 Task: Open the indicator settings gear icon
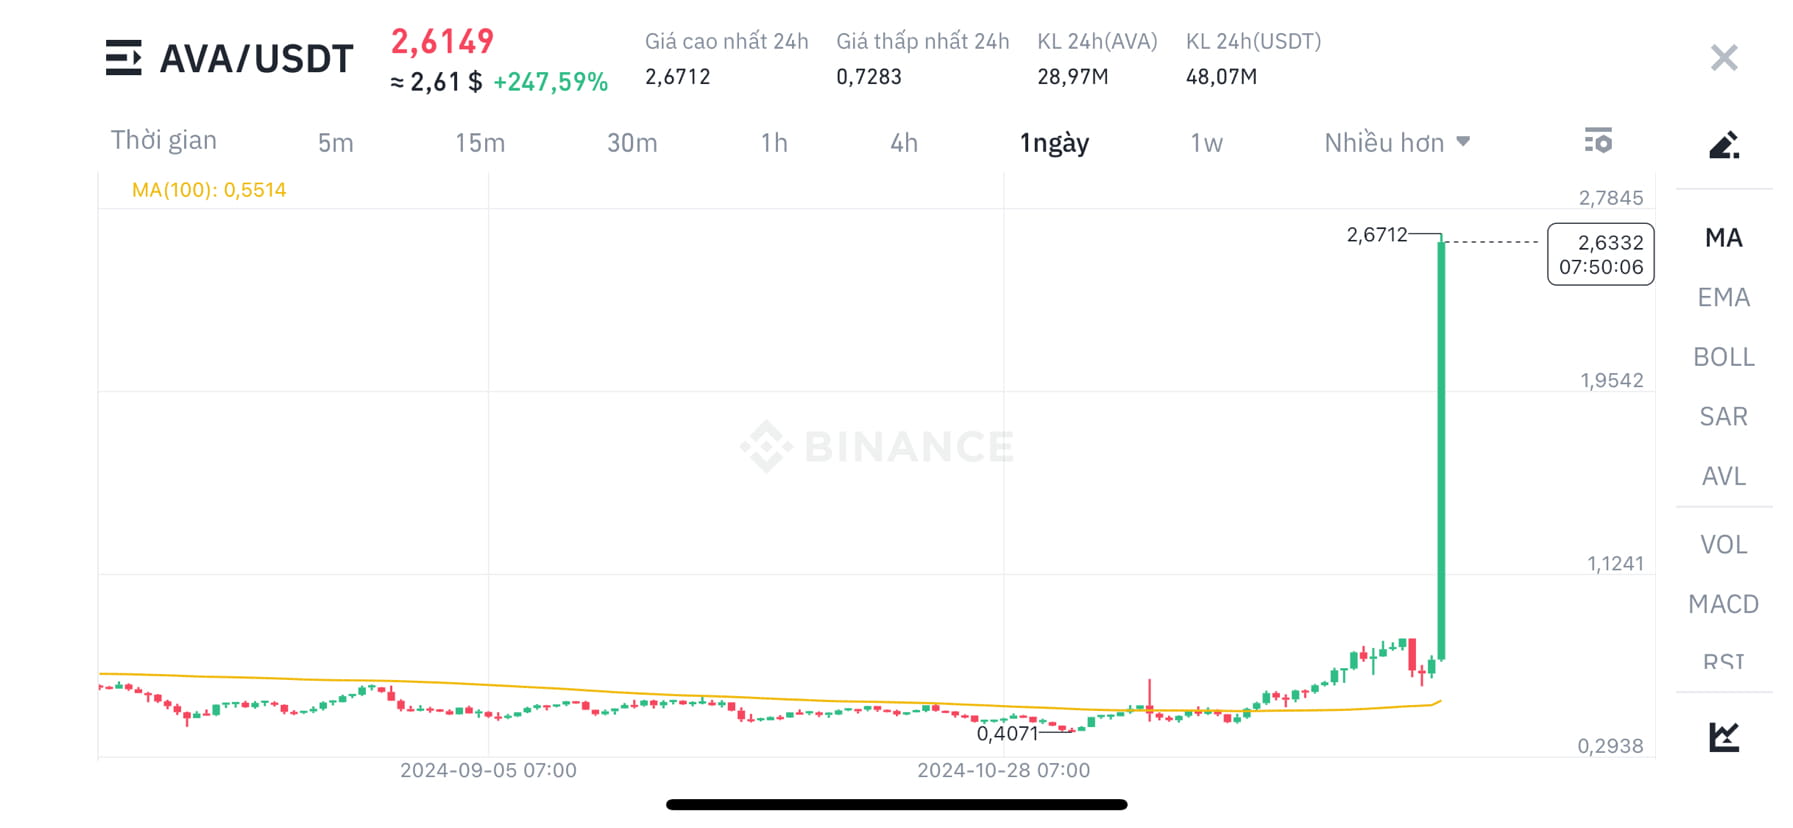1599,141
